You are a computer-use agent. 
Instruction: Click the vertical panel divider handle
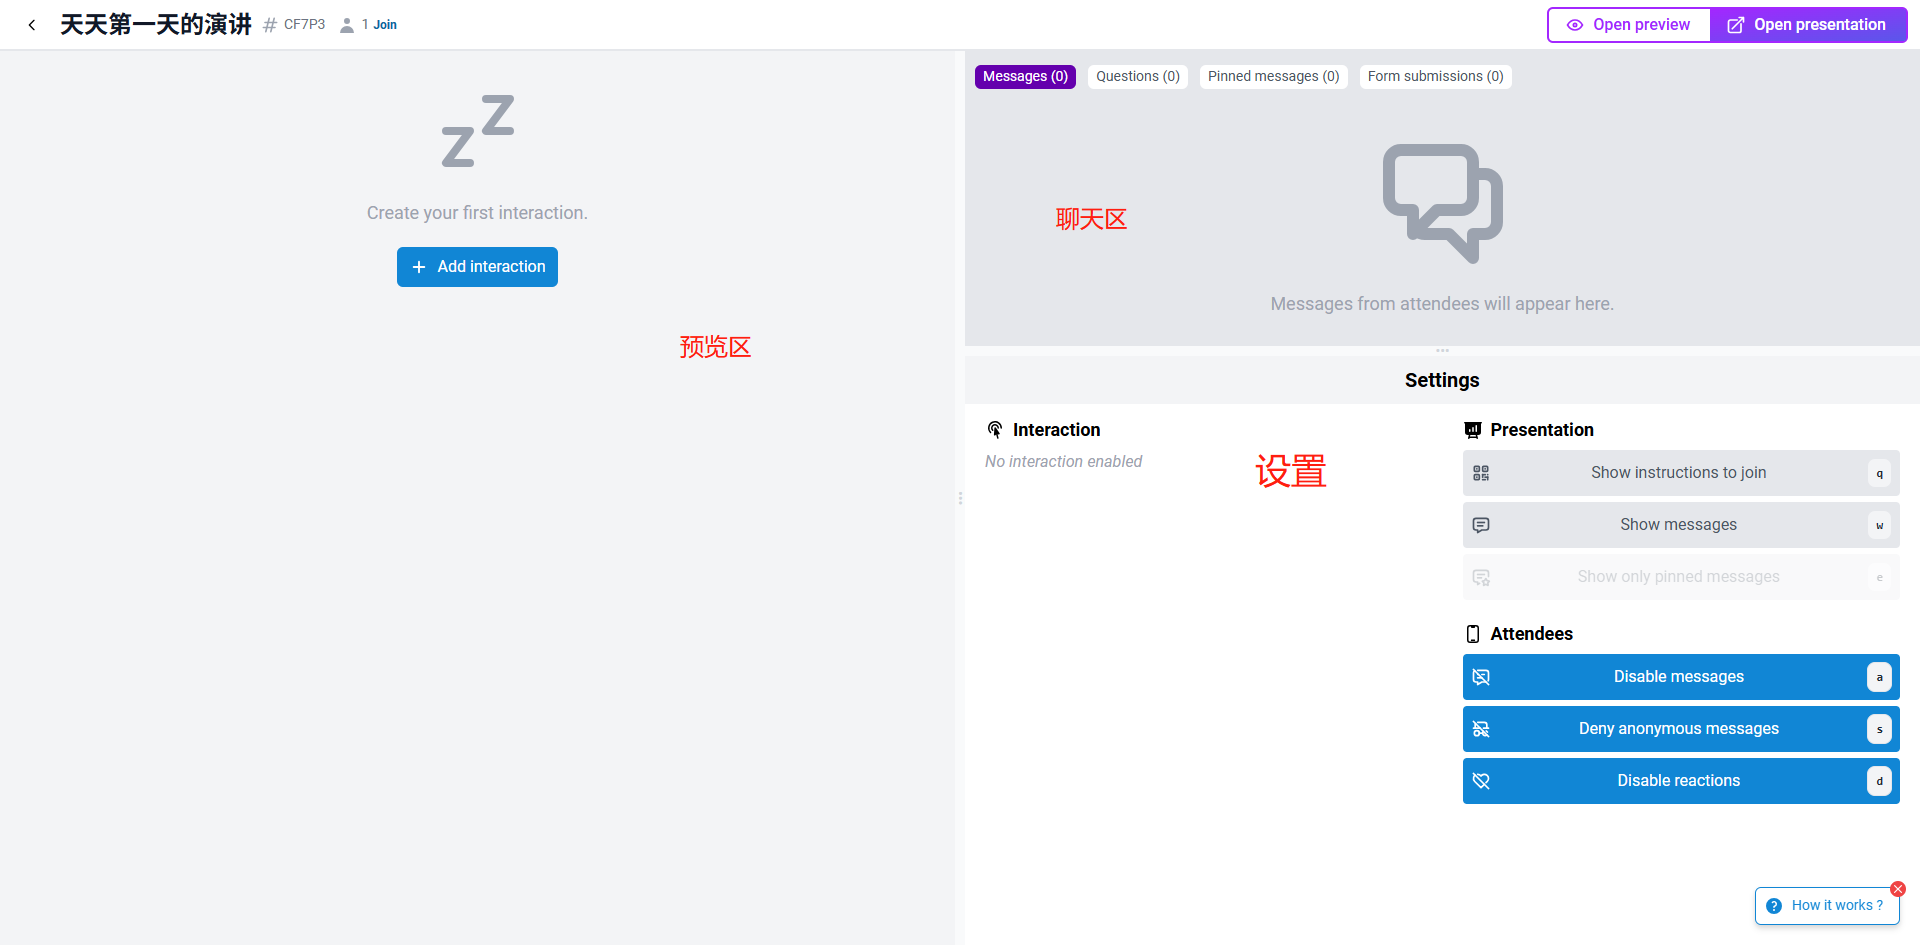point(960,498)
